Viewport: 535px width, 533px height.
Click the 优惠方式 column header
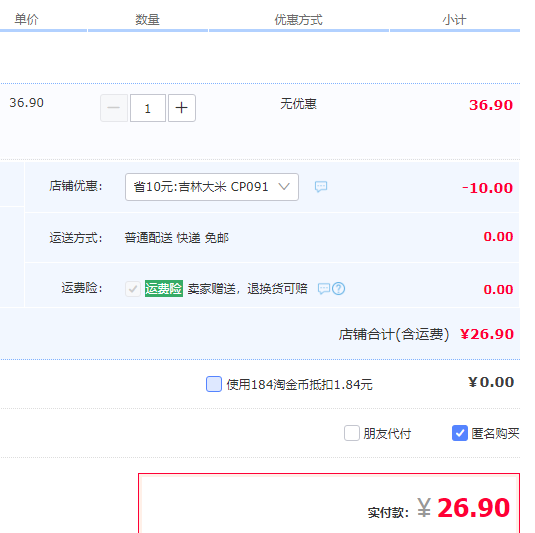299,19
